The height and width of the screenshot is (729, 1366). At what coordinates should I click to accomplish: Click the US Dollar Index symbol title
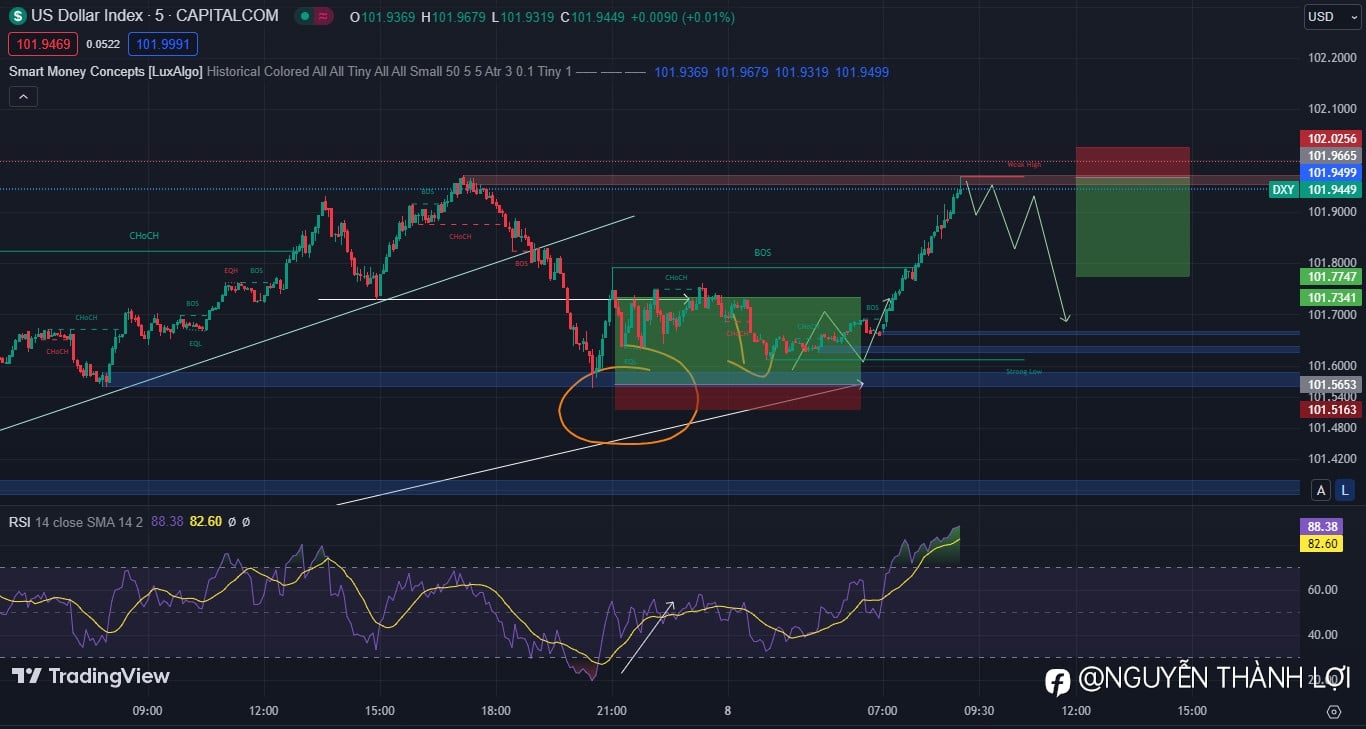click(155, 16)
